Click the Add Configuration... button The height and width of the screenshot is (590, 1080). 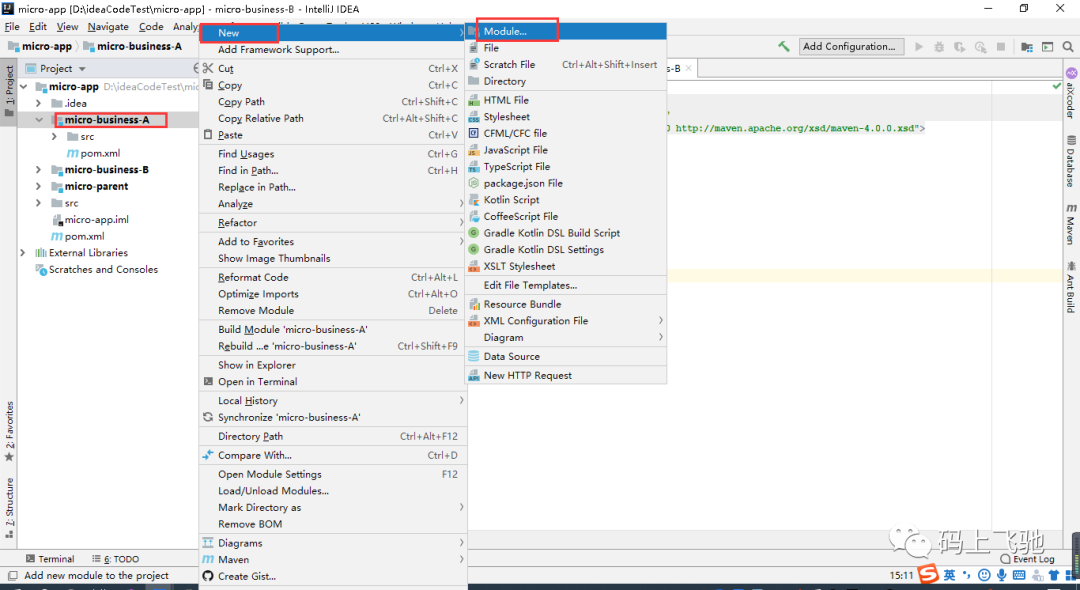[849, 47]
